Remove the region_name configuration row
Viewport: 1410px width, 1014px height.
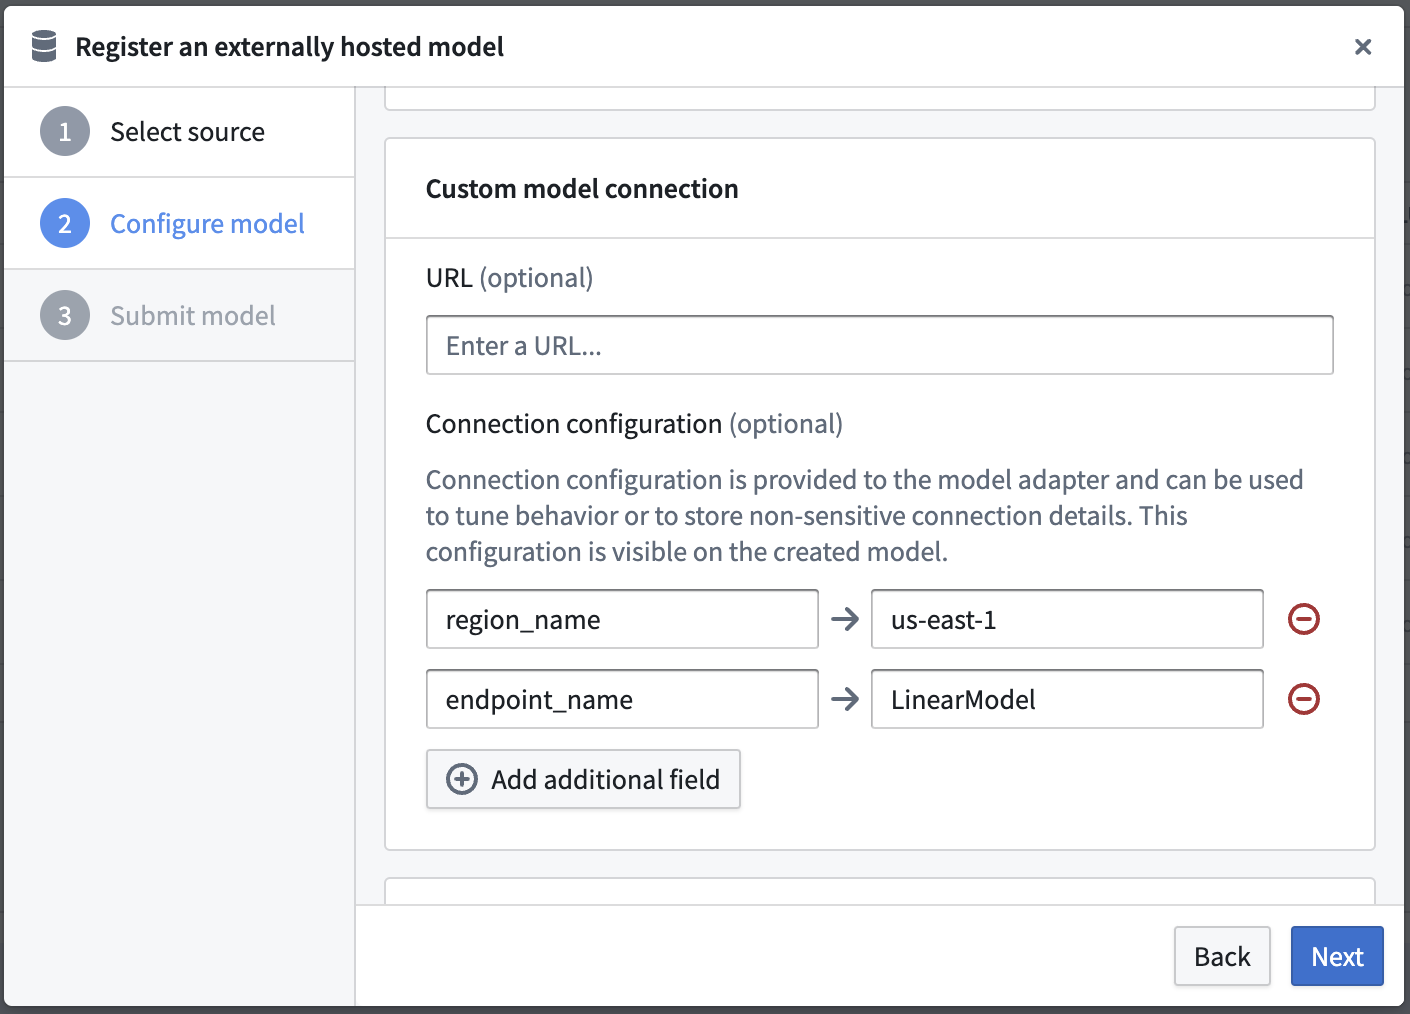(x=1303, y=619)
